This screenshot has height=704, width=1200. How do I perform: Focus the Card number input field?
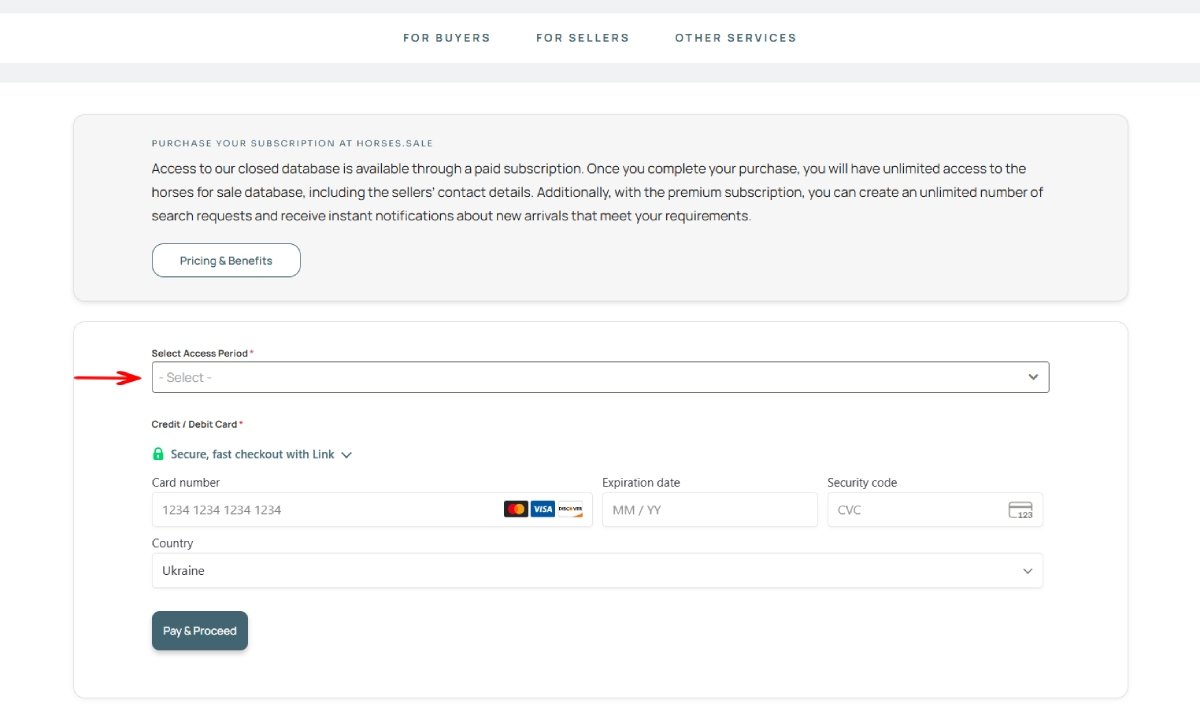pyautogui.click(x=325, y=510)
